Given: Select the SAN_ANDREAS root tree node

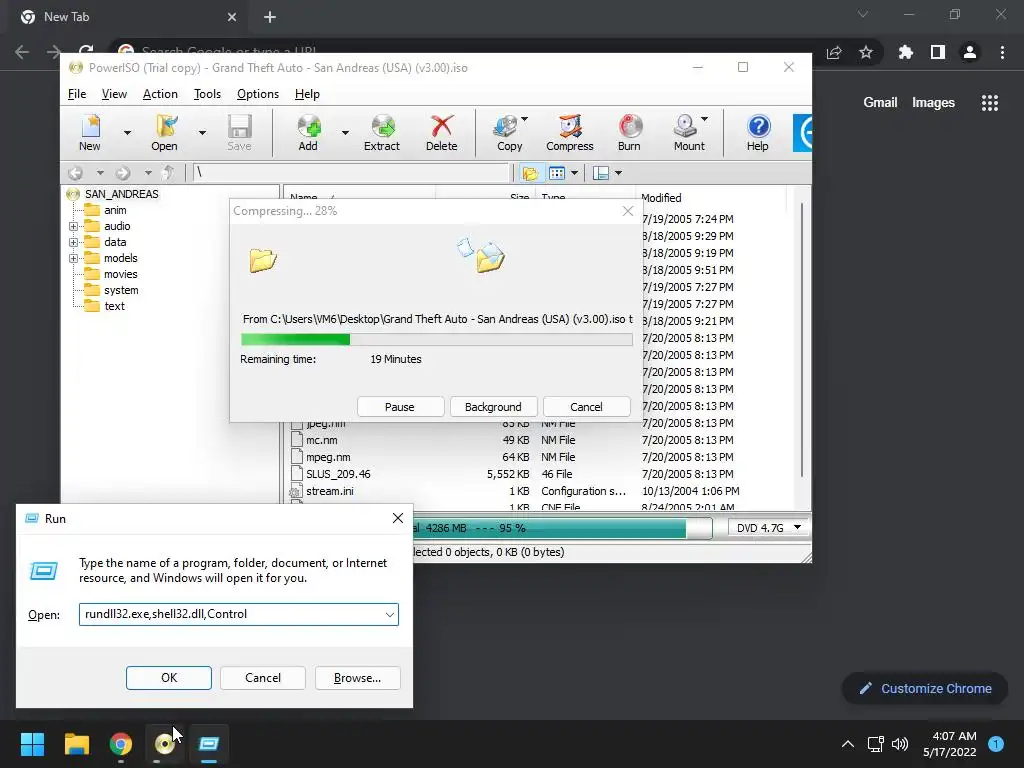Looking at the screenshot, I should coord(121,194).
